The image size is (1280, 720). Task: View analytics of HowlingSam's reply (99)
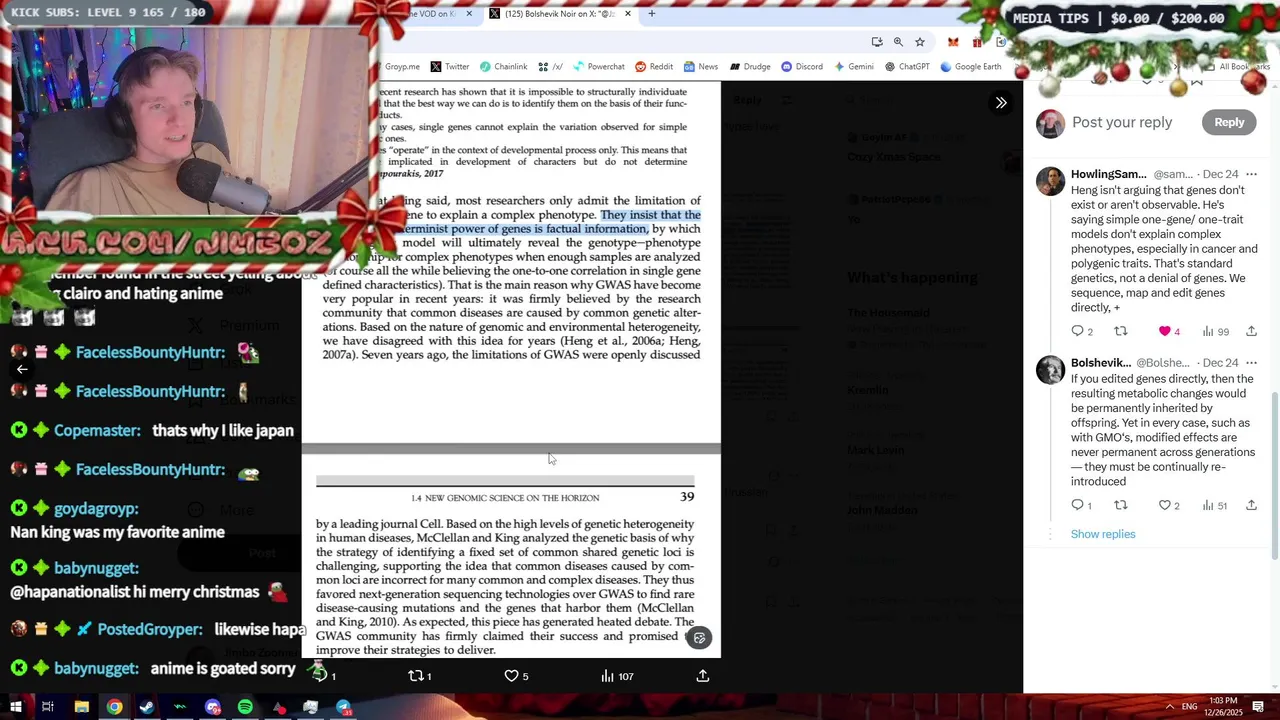coord(1215,331)
